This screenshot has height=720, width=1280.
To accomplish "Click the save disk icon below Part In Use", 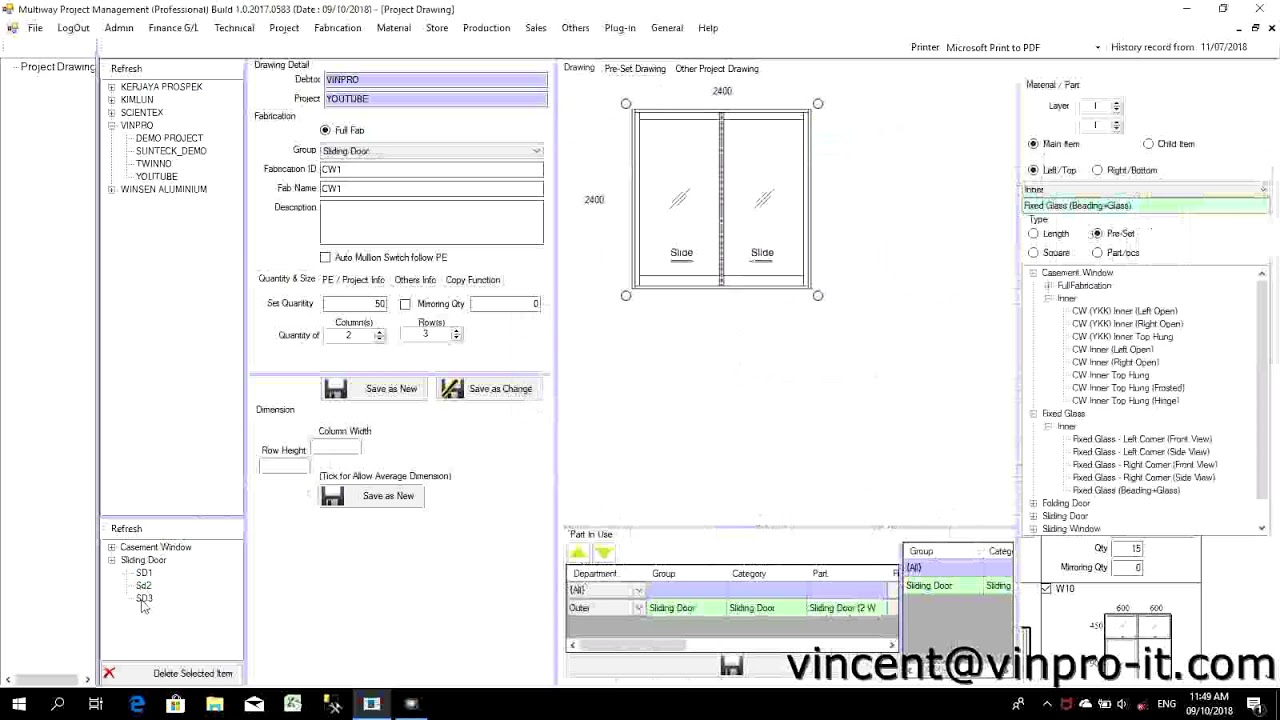I will pyautogui.click(x=731, y=665).
